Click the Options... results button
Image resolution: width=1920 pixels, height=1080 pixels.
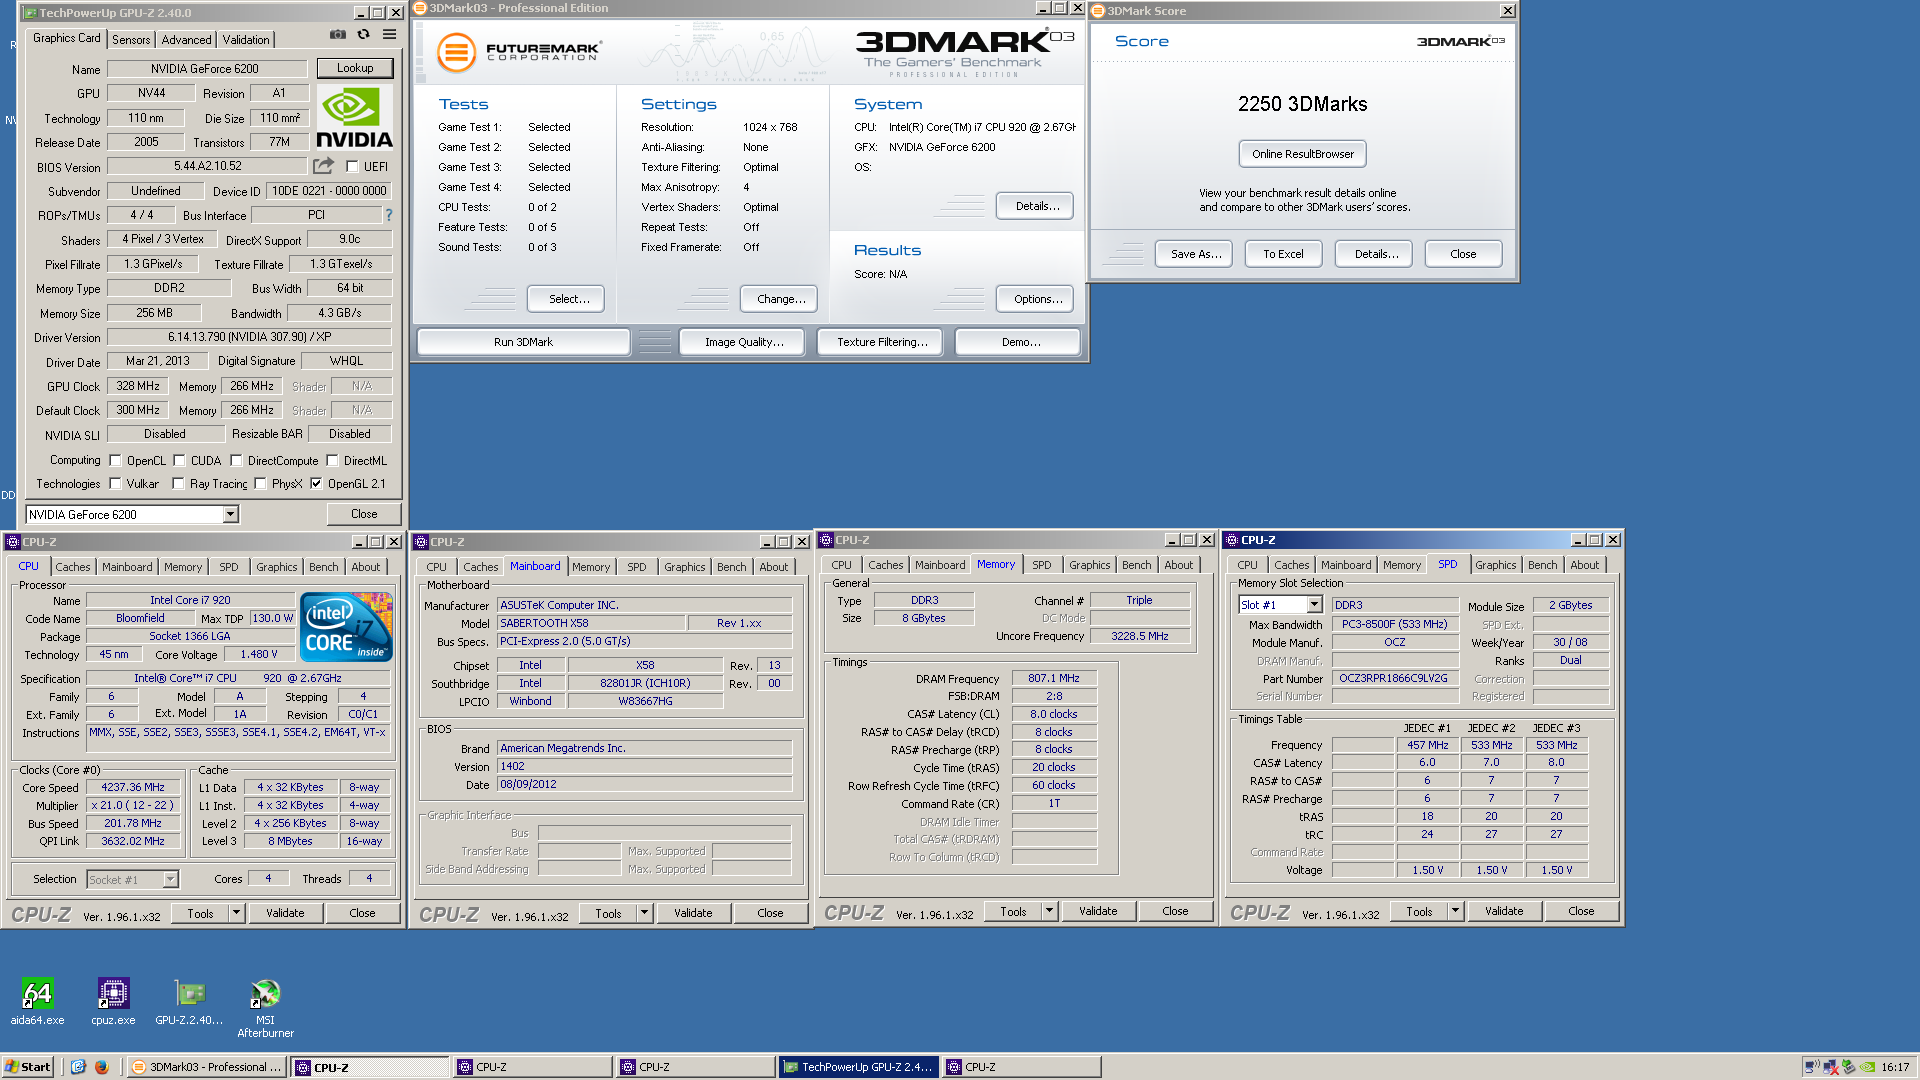(1036, 299)
